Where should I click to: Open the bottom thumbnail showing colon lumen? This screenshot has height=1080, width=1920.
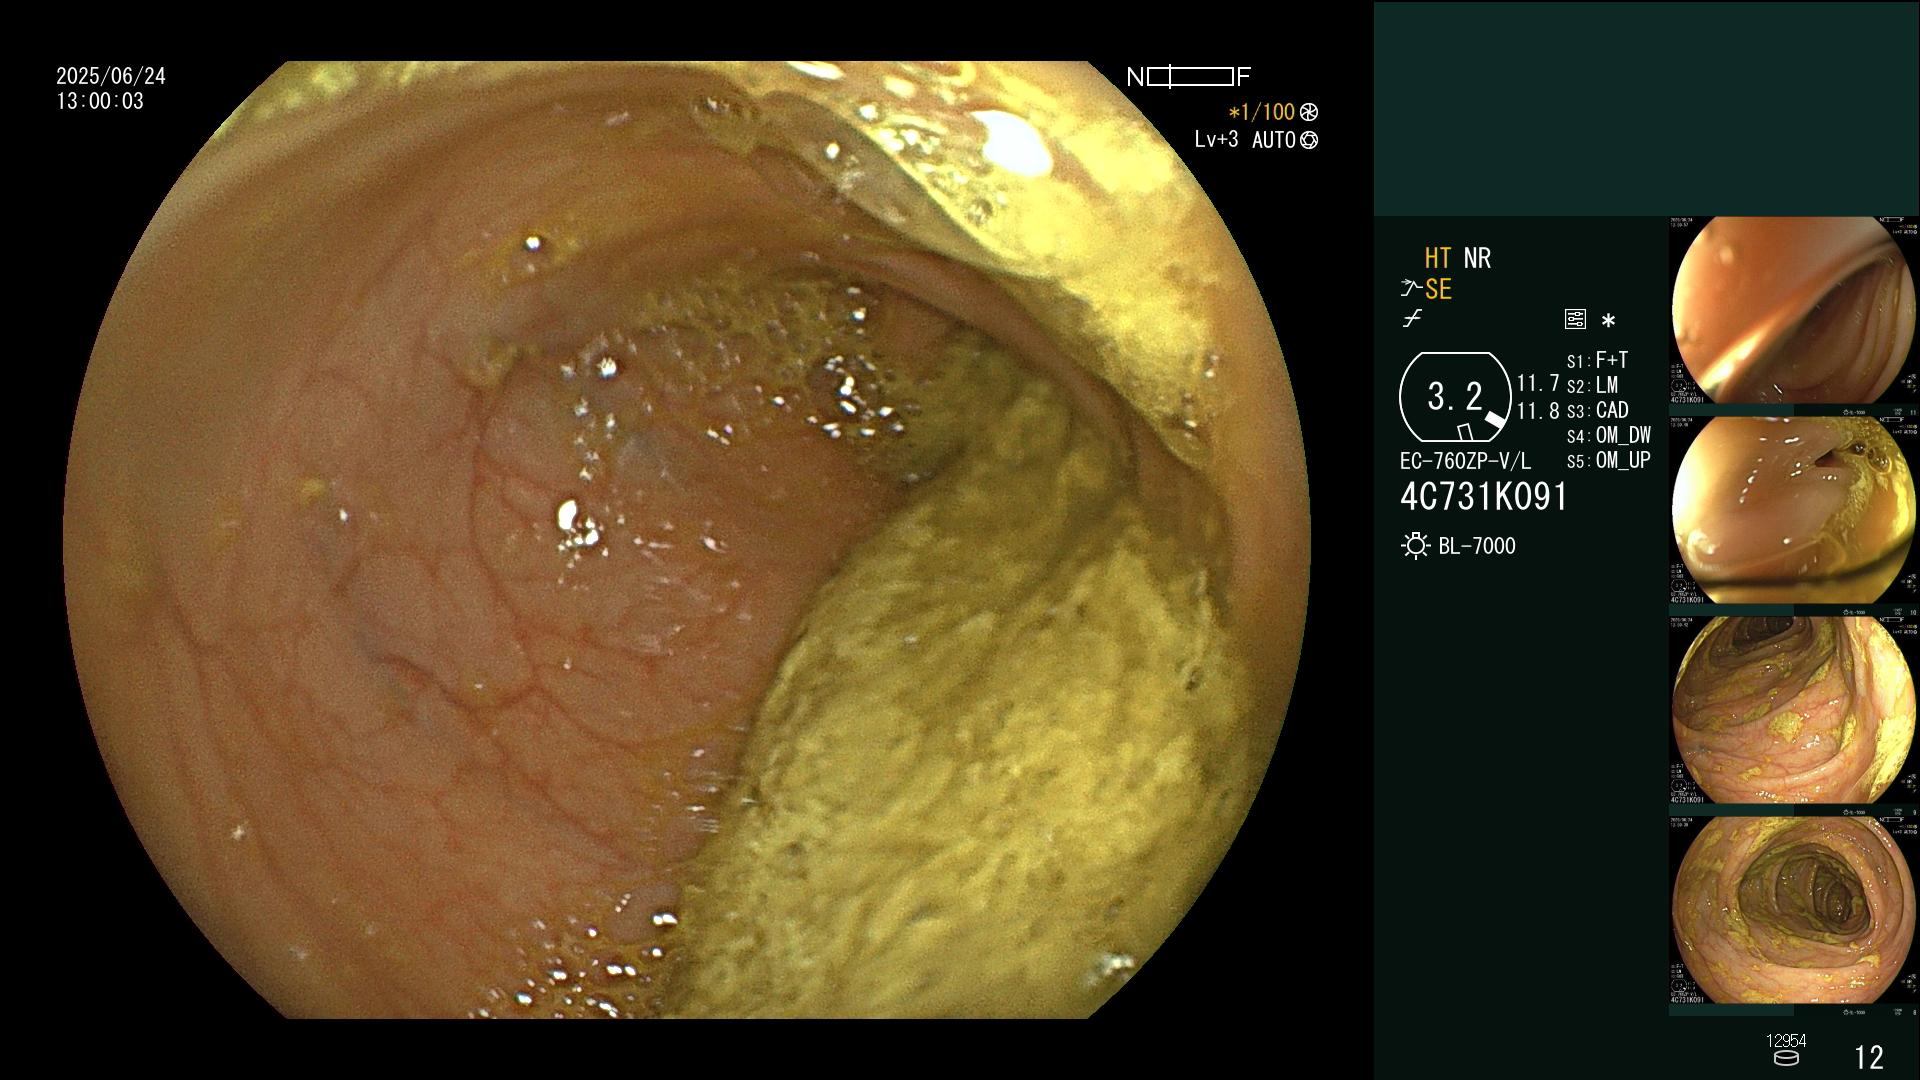pyautogui.click(x=1794, y=911)
